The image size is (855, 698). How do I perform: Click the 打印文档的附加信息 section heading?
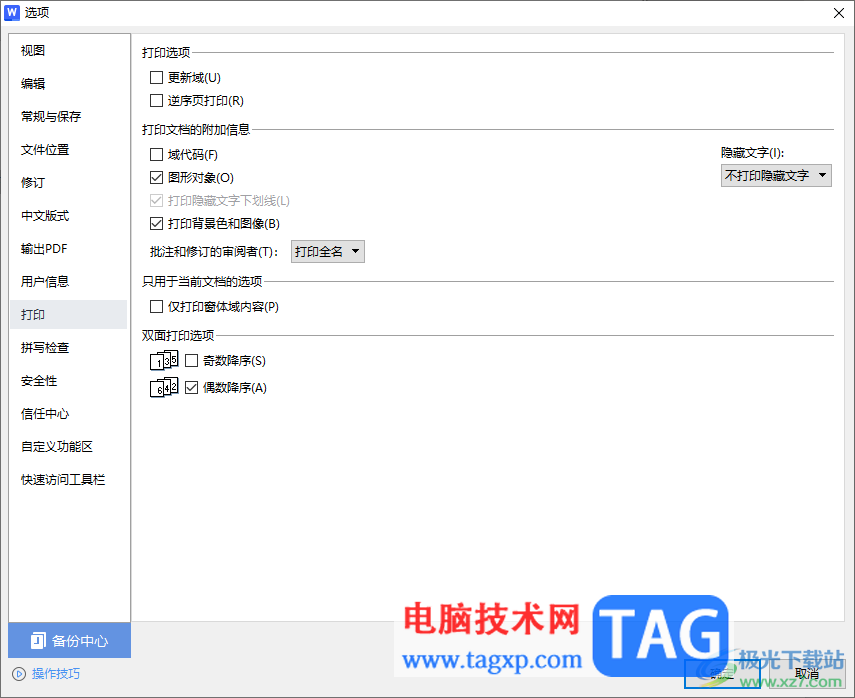click(x=196, y=130)
